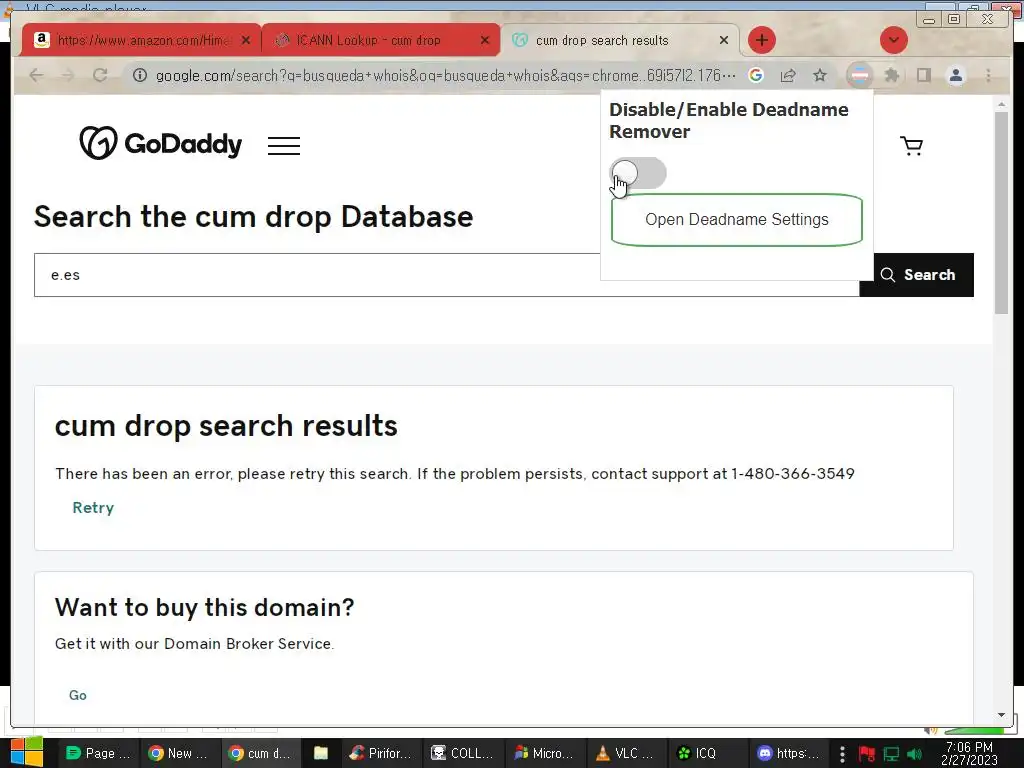Click the Google icon in address bar
The width and height of the screenshot is (1024, 768).
click(x=756, y=76)
